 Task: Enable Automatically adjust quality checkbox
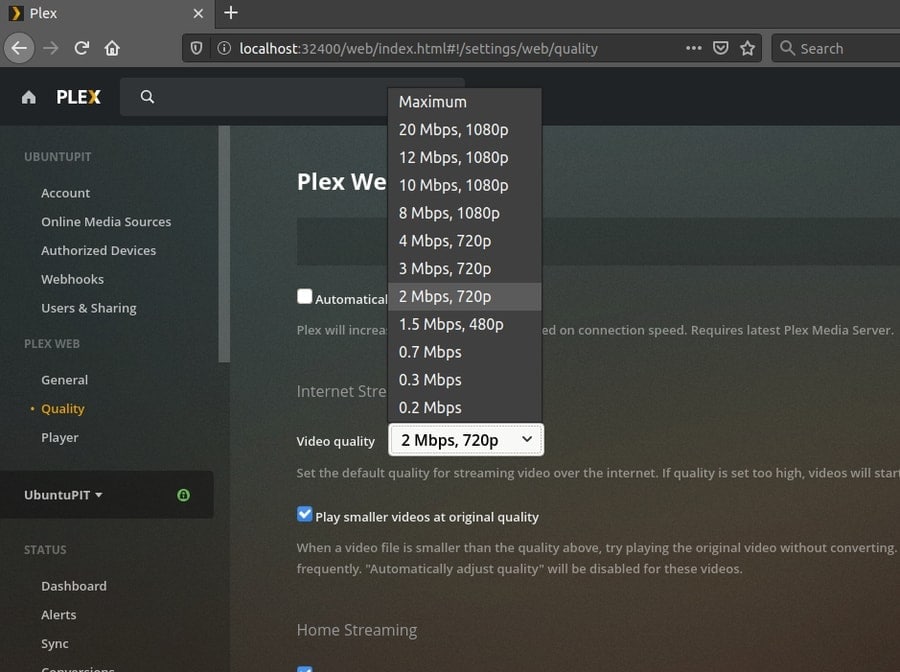pyautogui.click(x=304, y=297)
